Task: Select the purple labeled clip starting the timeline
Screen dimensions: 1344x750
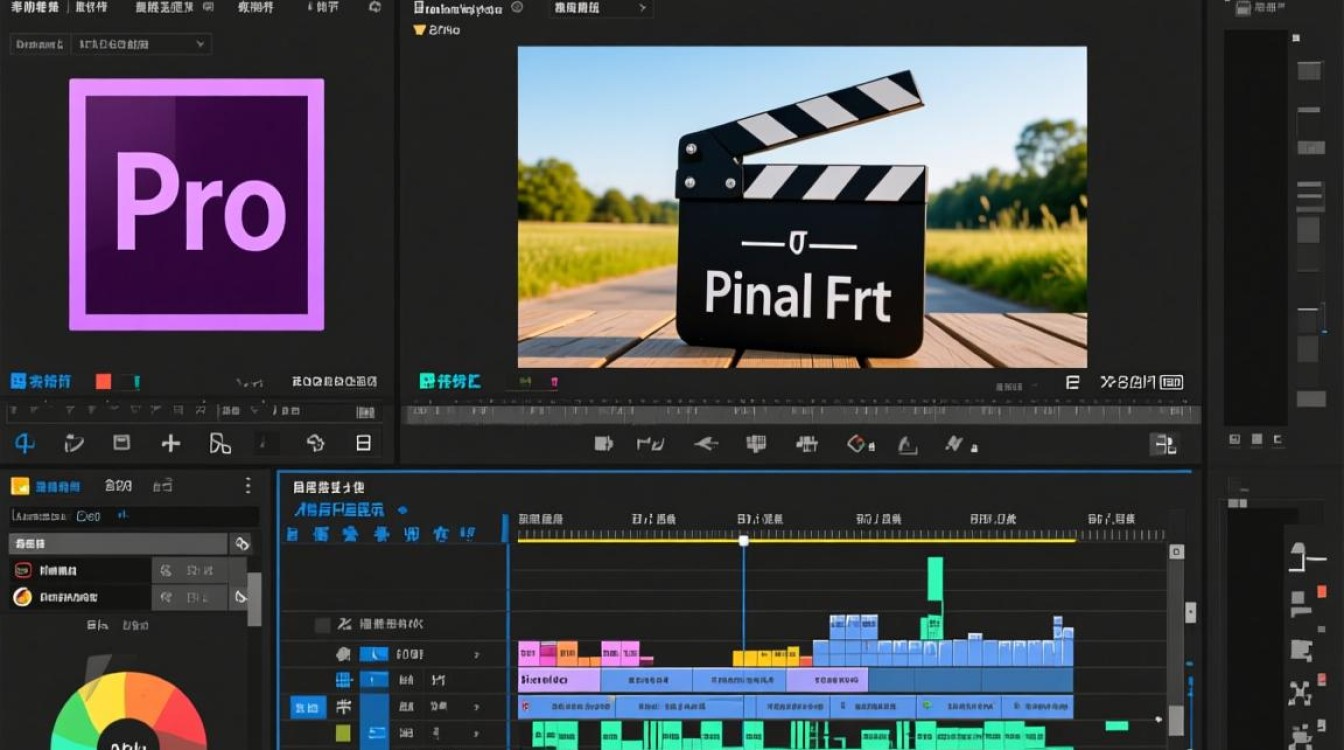Action: tap(559, 680)
